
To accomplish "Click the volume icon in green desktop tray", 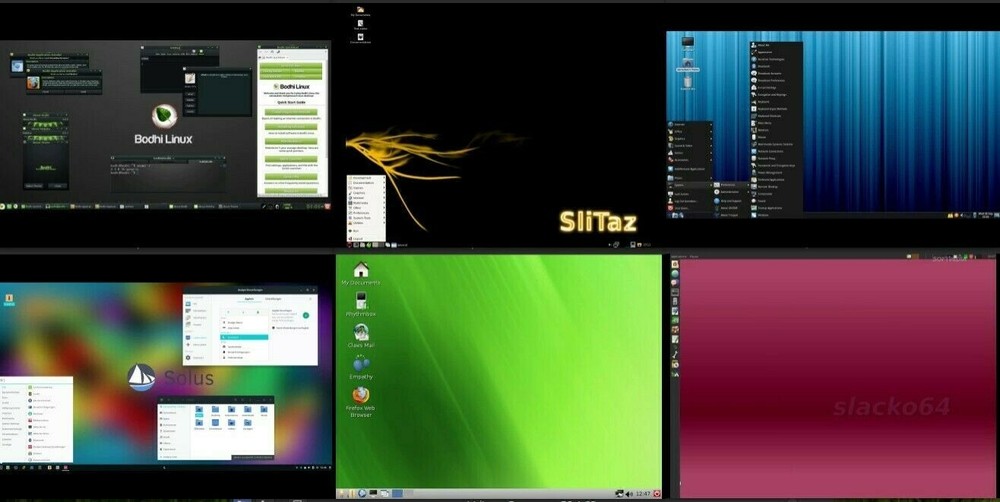I will [629, 494].
